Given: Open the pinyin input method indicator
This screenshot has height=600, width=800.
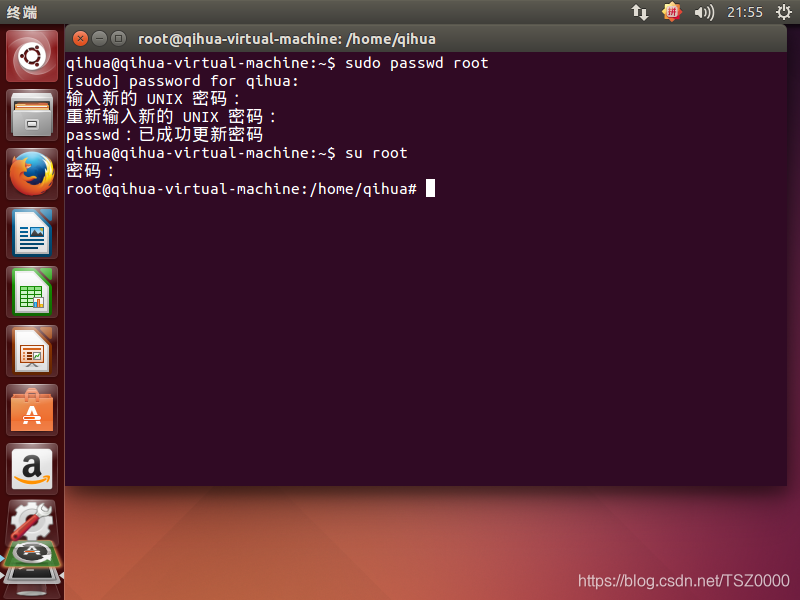Looking at the screenshot, I should click(x=671, y=12).
